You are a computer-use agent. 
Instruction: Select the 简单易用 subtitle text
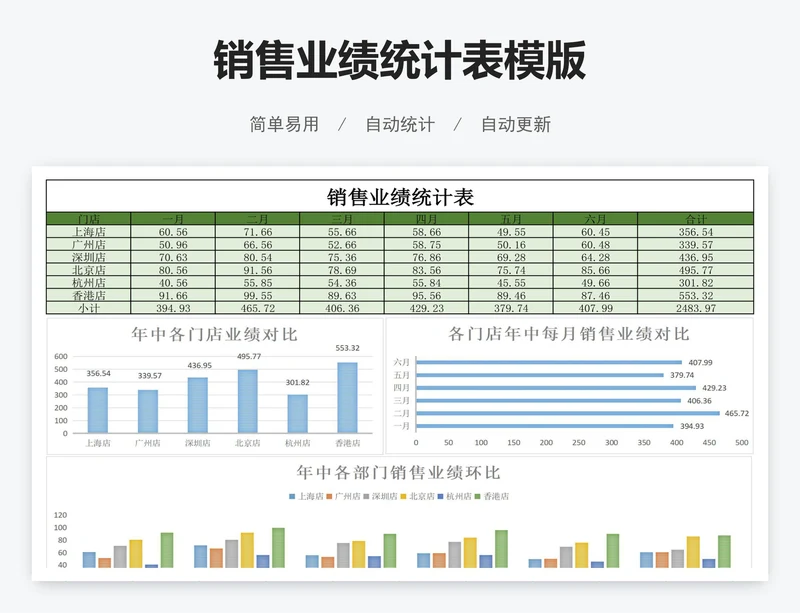pos(284,124)
